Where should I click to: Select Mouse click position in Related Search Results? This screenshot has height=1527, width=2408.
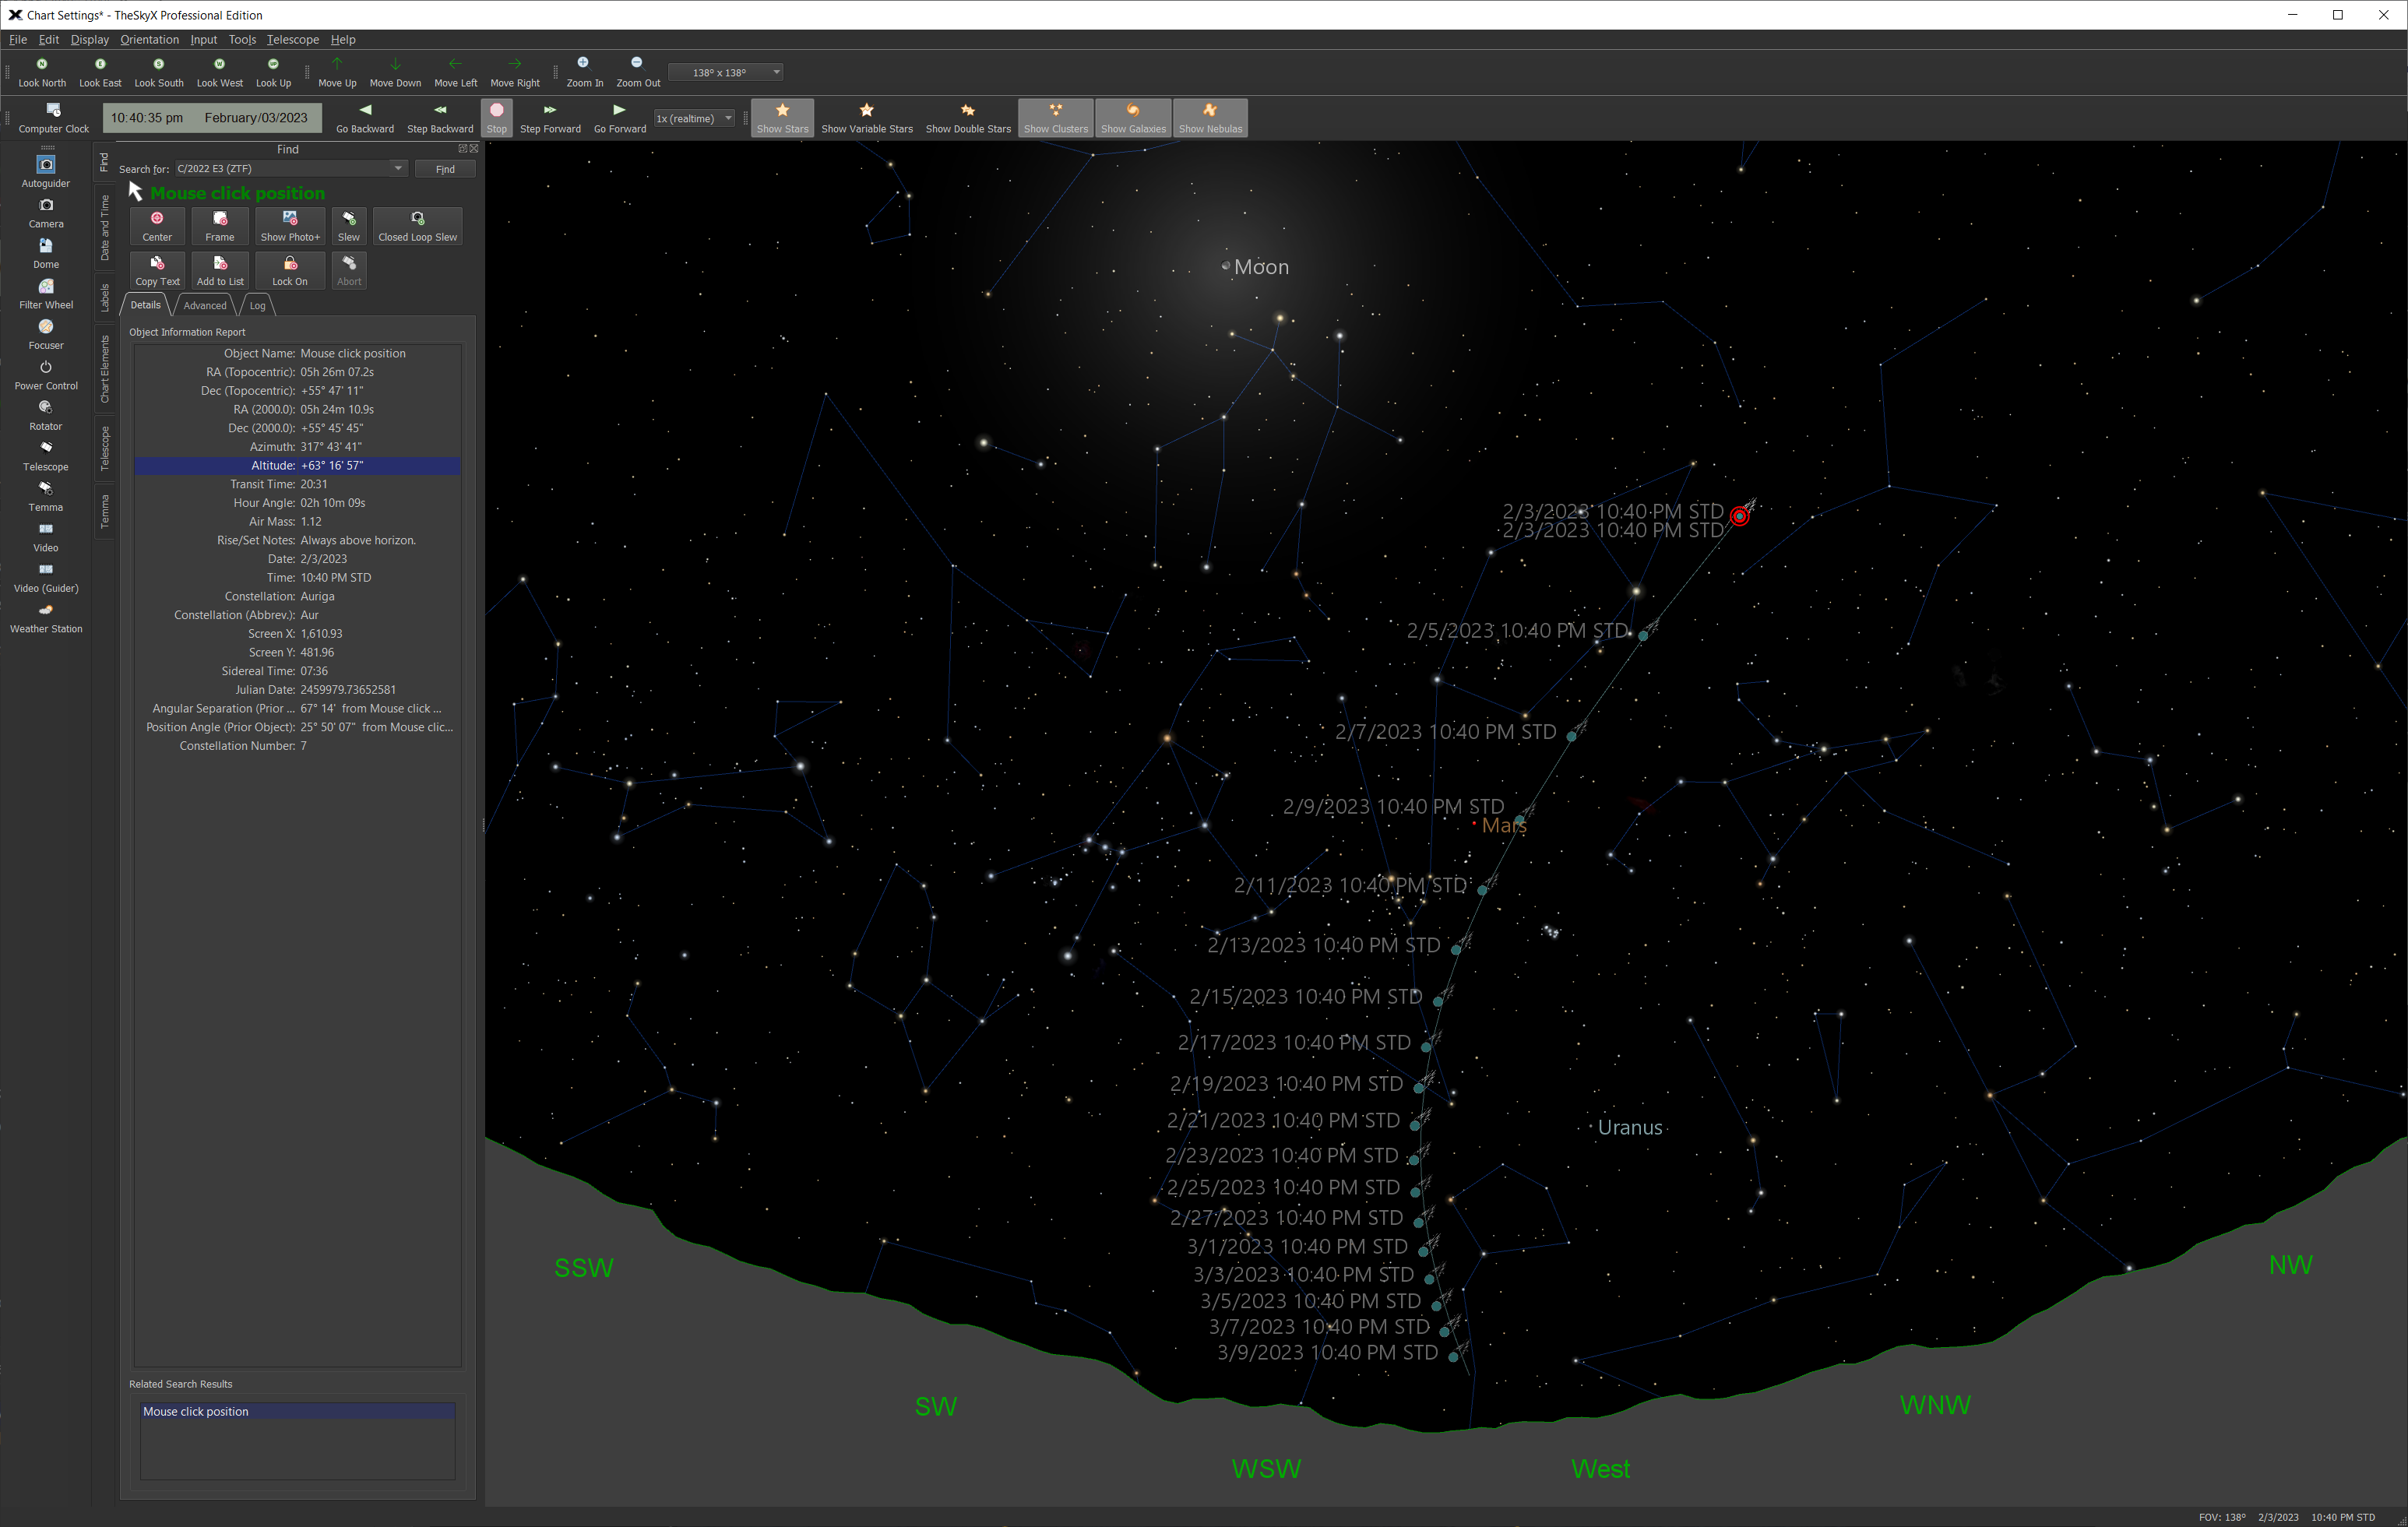297,1411
